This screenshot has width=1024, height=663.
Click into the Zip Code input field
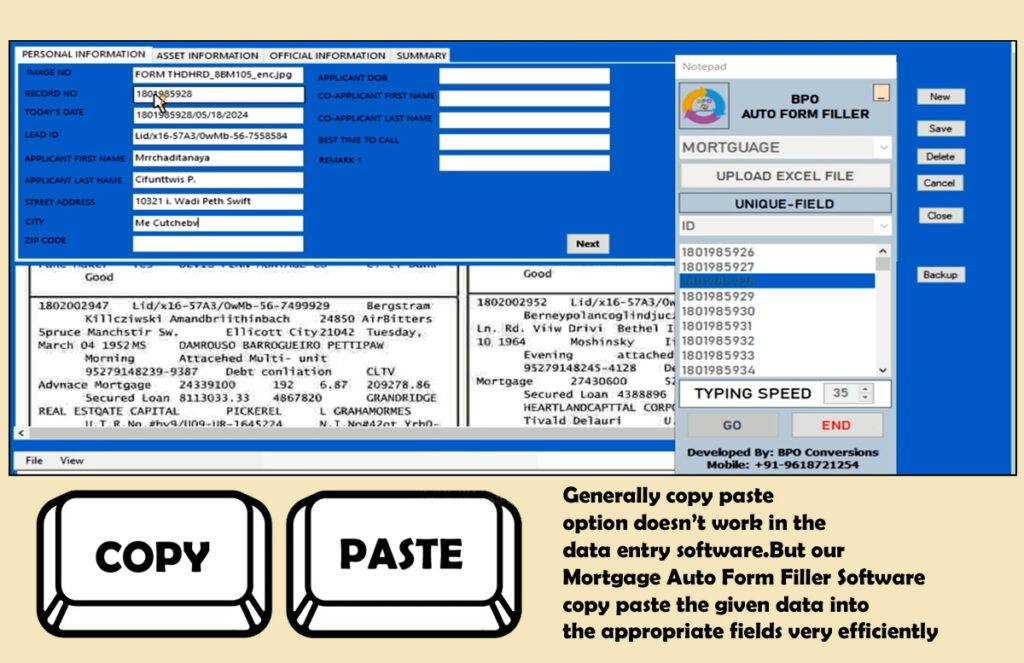coord(217,243)
